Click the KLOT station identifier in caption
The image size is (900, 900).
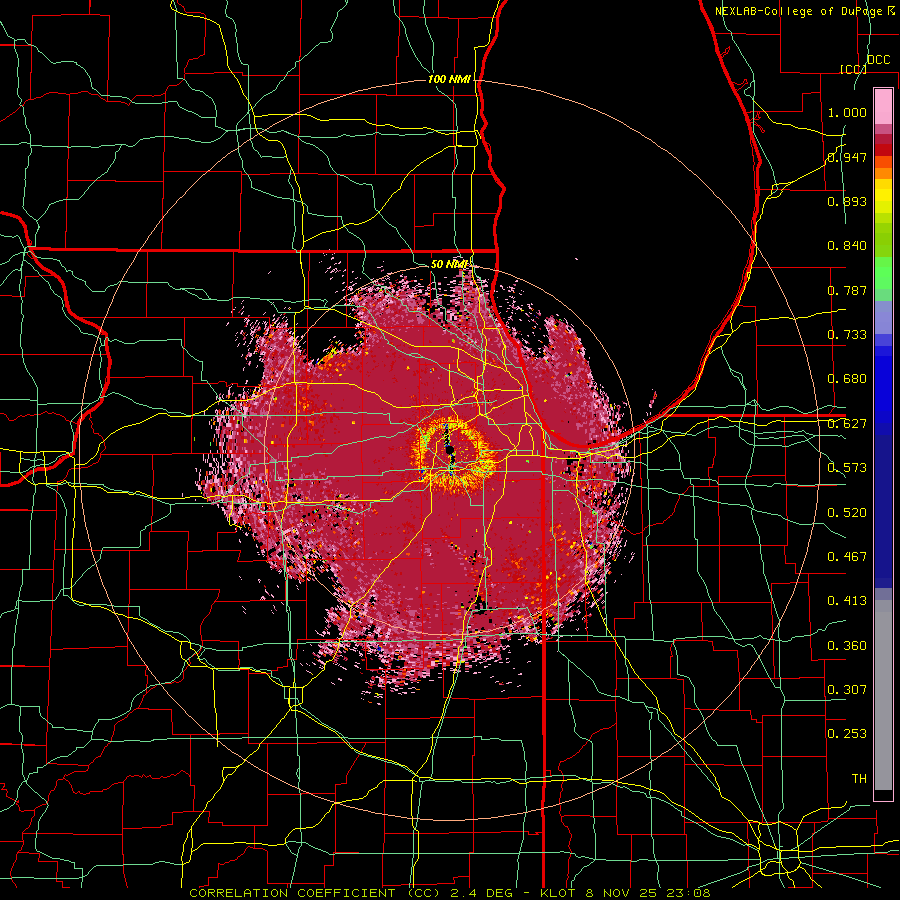point(557,893)
